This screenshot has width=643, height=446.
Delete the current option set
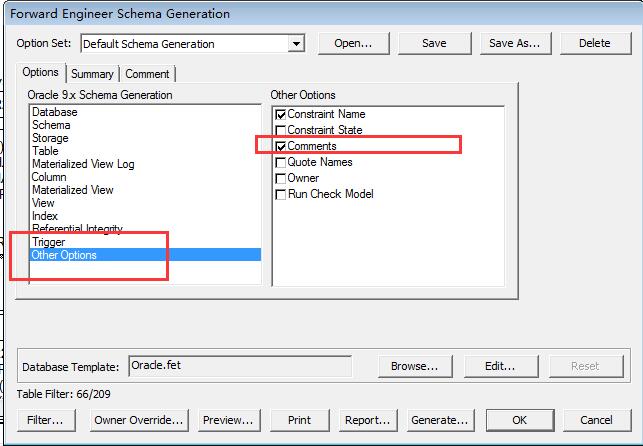[595, 43]
